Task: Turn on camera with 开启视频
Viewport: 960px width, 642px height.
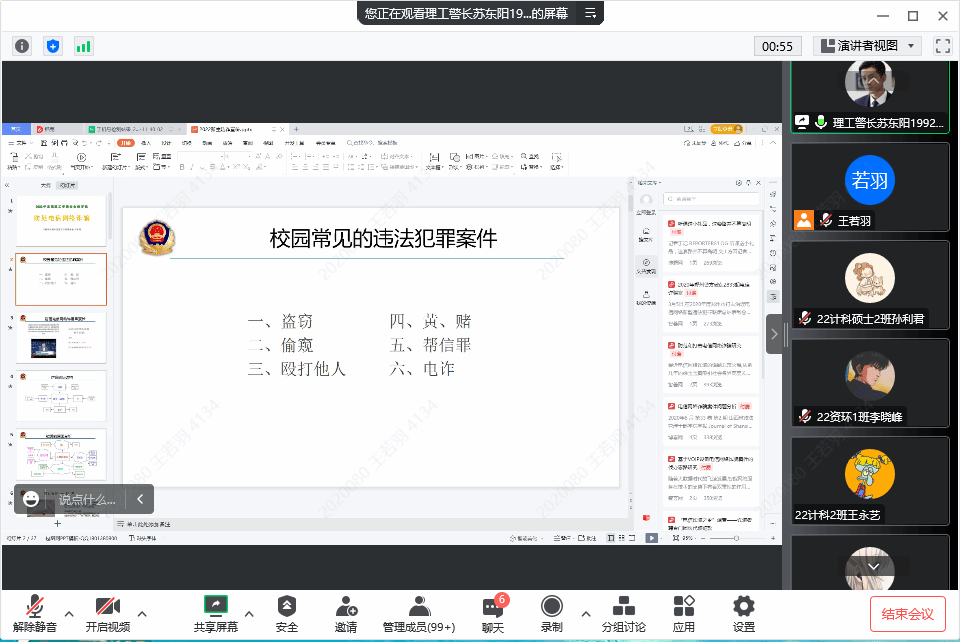Action: point(108,614)
